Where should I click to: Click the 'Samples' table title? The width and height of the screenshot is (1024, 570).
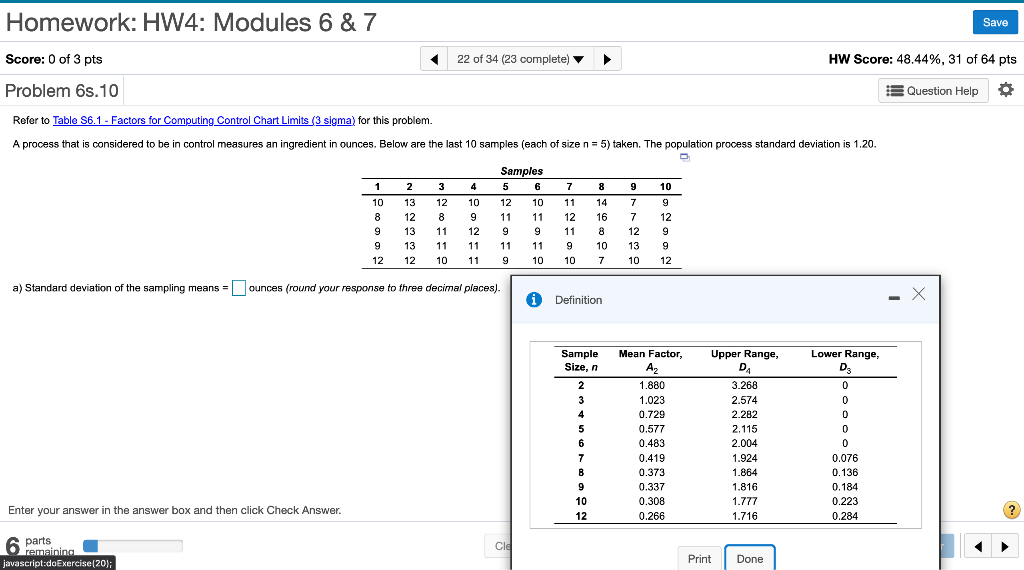pos(522,171)
